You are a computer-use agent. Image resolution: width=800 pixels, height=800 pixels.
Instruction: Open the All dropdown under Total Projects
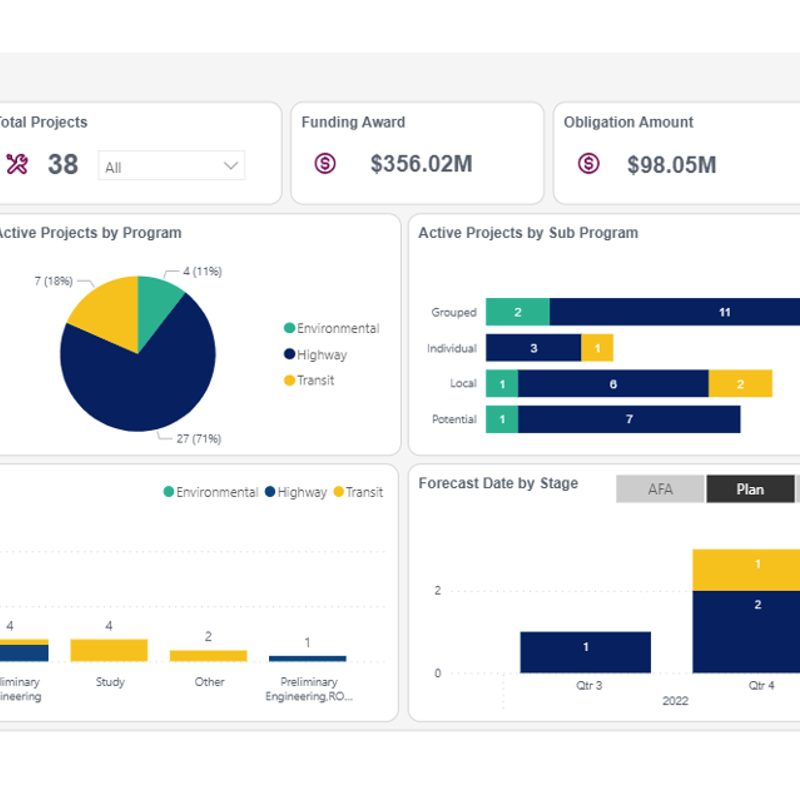tap(171, 166)
